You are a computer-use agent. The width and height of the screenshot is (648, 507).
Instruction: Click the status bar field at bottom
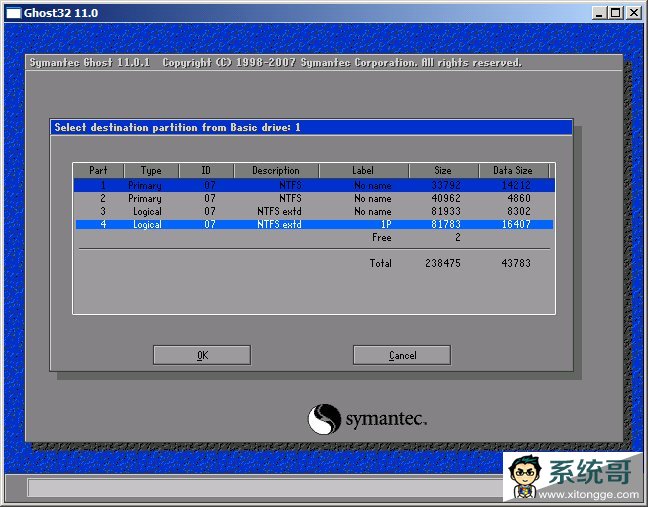click(264, 488)
